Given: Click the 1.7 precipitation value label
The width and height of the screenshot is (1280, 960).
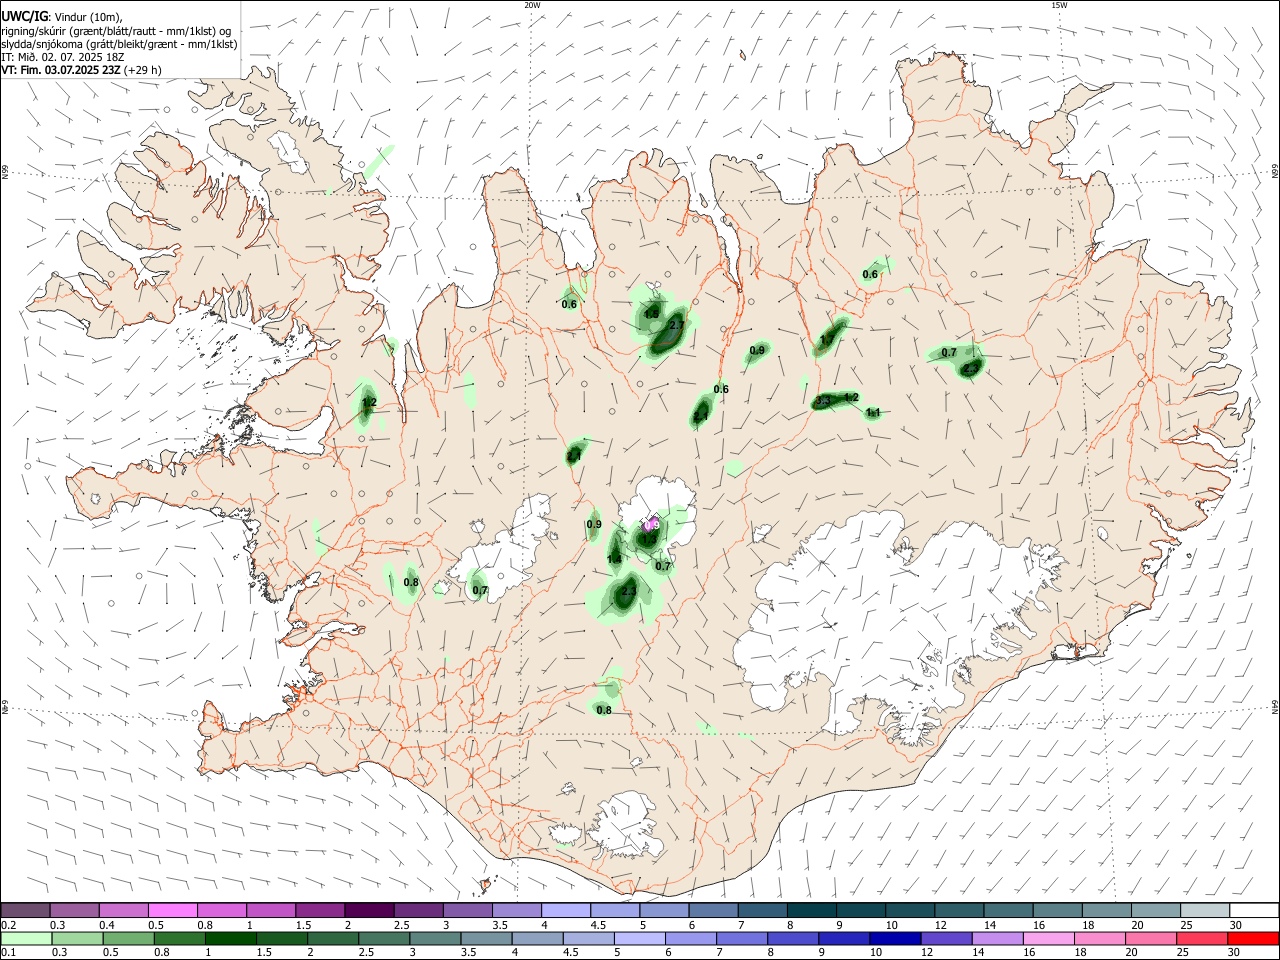Looking at the screenshot, I should click(828, 341).
